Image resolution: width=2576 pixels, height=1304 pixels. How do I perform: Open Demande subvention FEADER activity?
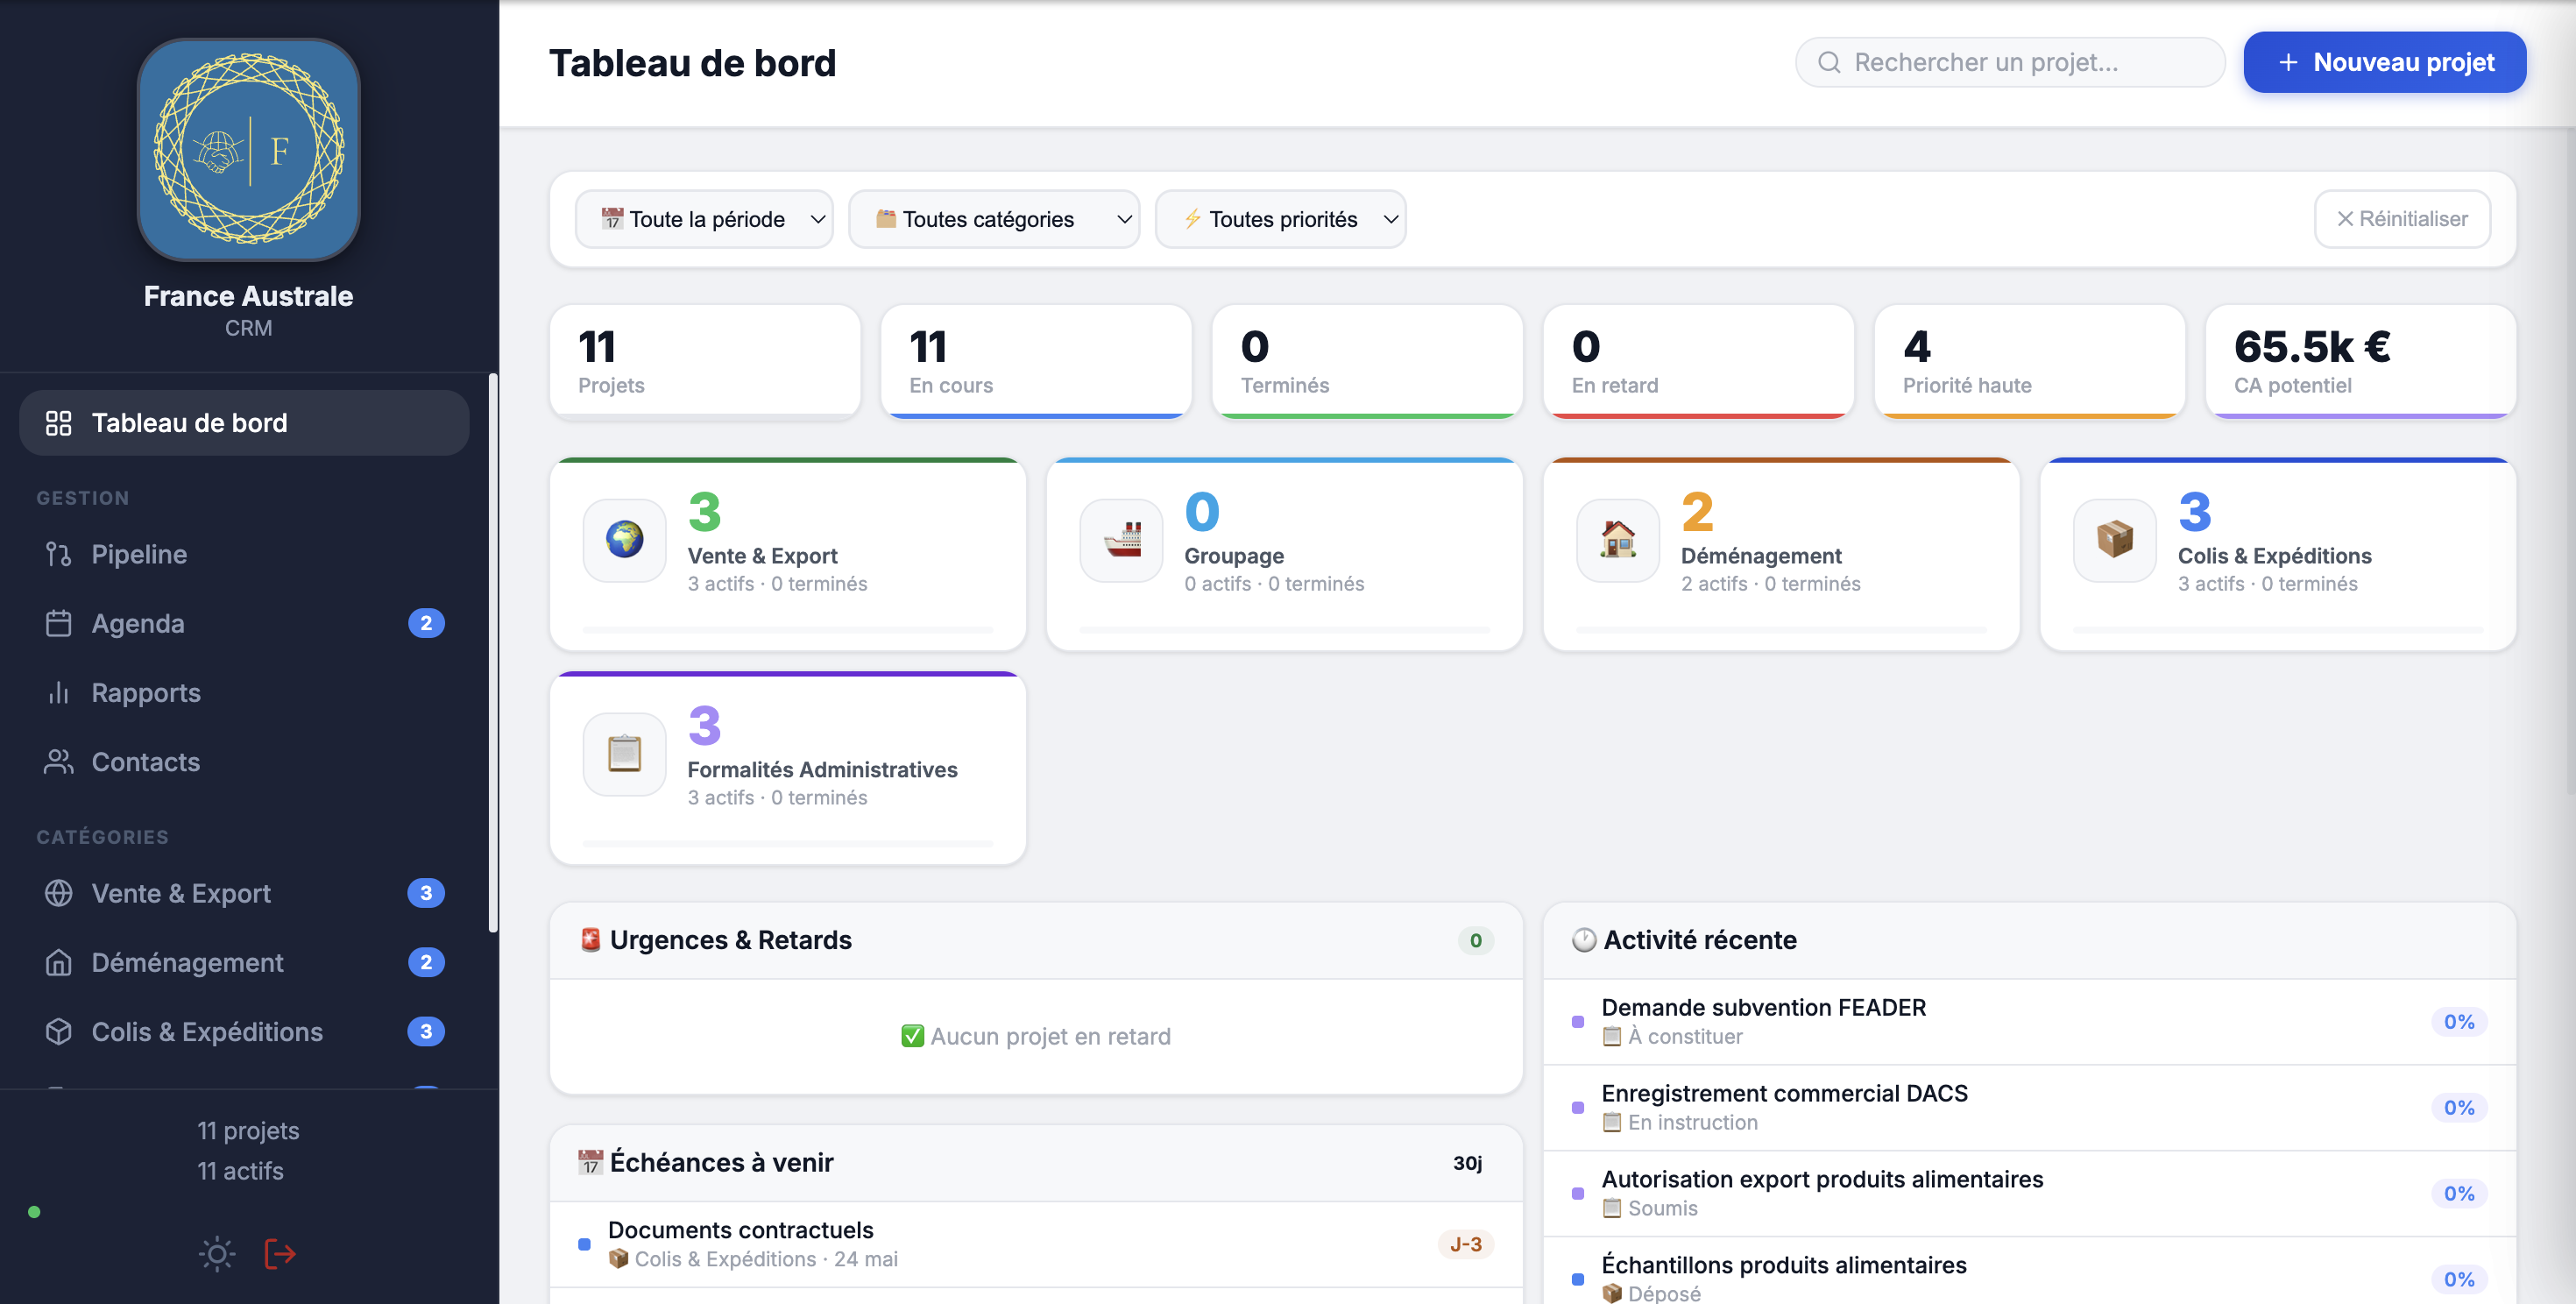point(2029,1022)
